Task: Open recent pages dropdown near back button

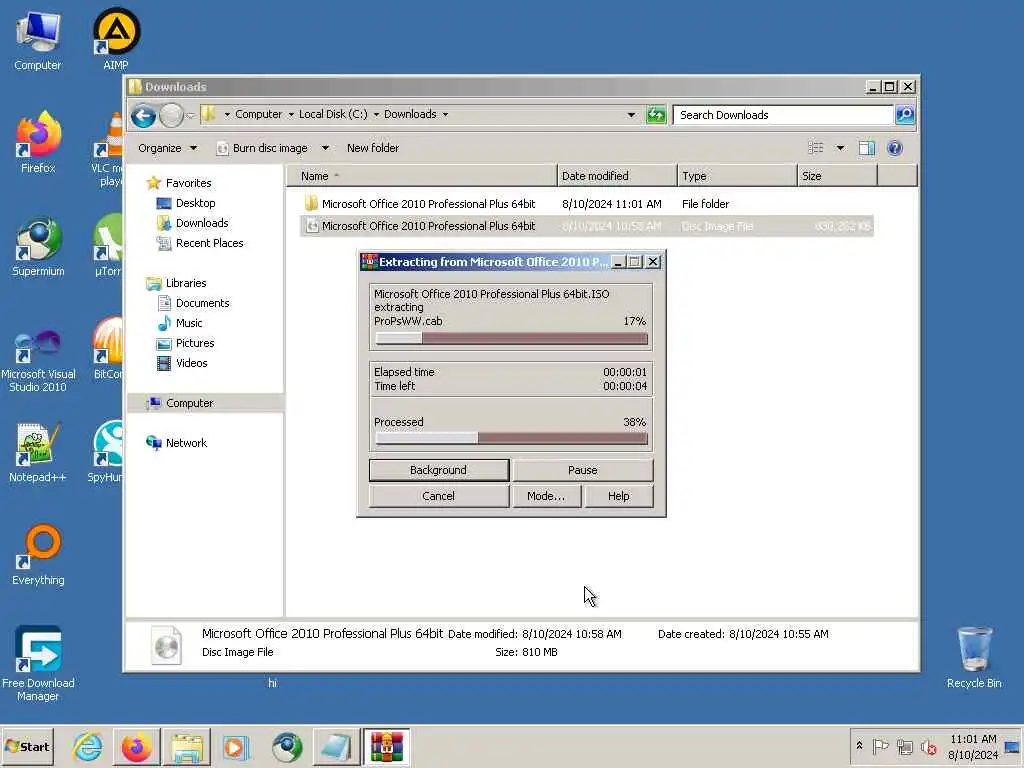Action: tap(191, 116)
